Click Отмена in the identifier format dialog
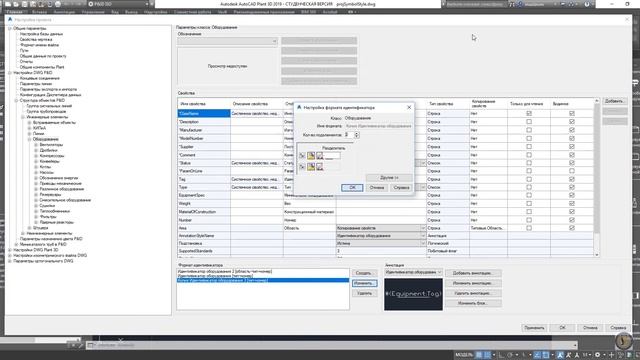Image resolution: width=640 pixels, height=360 pixels. (x=377, y=187)
